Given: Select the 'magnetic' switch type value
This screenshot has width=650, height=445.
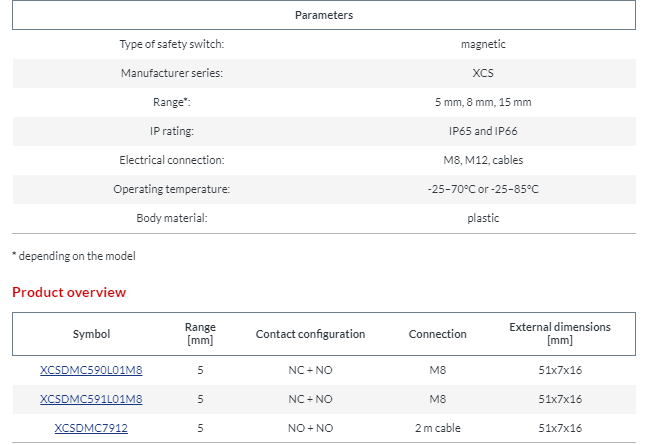Looking at the screenshot, I should click(483, 44).
